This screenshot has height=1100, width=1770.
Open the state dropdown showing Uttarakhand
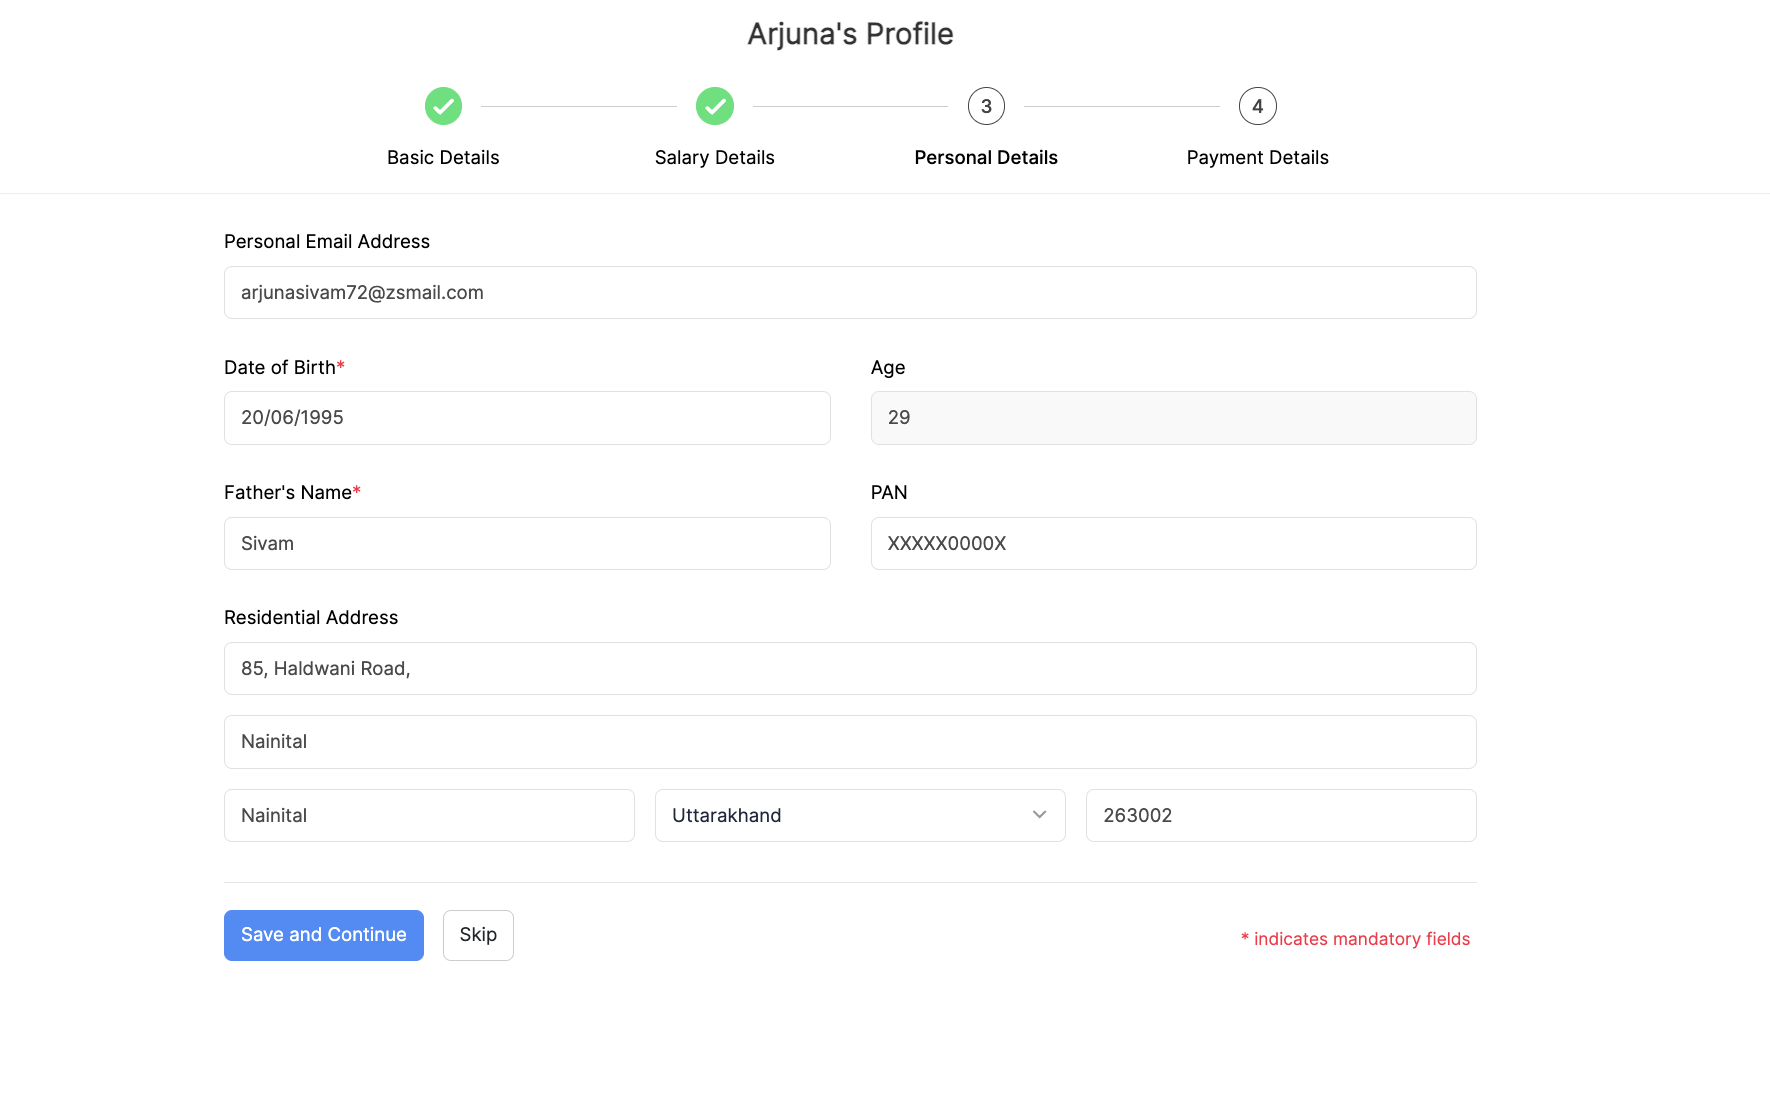860,815
